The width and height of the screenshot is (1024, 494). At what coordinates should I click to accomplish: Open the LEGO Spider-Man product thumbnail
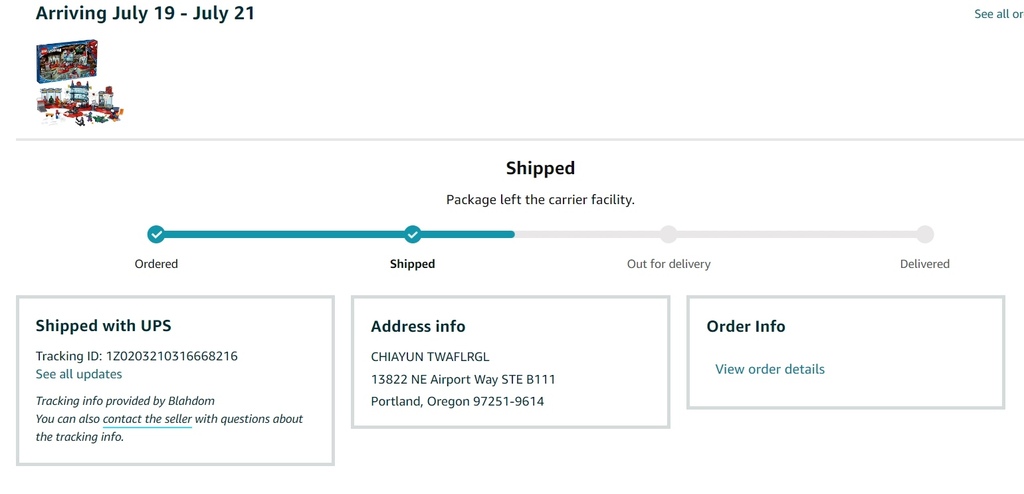tap(80, 82)
